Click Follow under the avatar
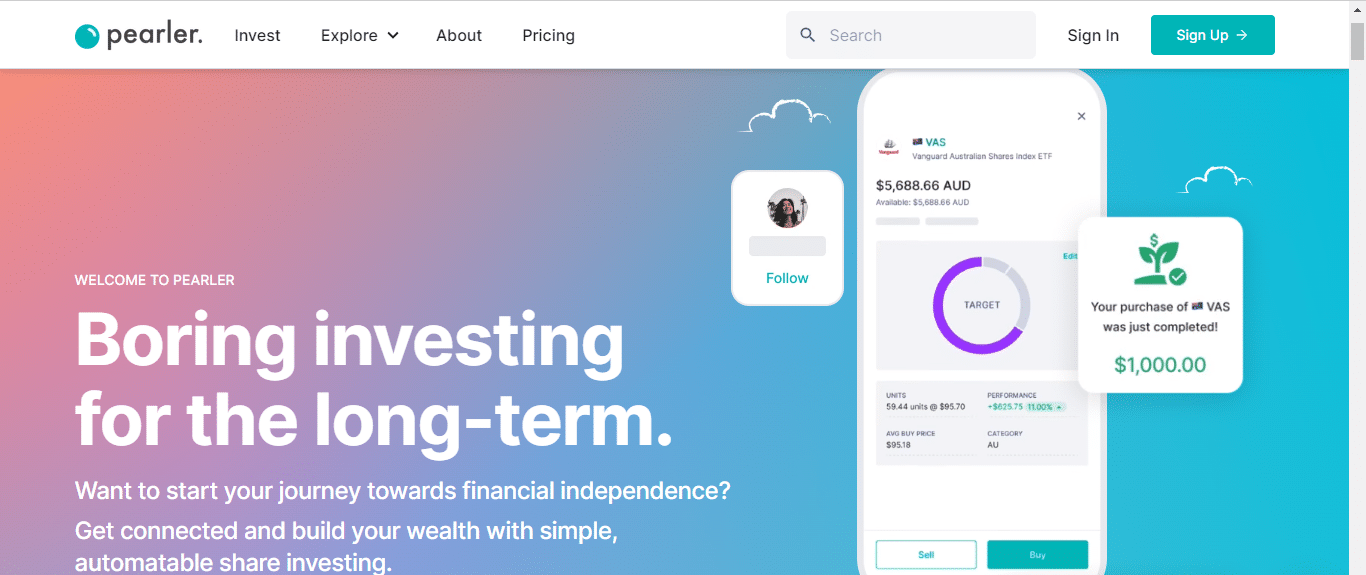The image size is (1366, 575). point(787,278)
